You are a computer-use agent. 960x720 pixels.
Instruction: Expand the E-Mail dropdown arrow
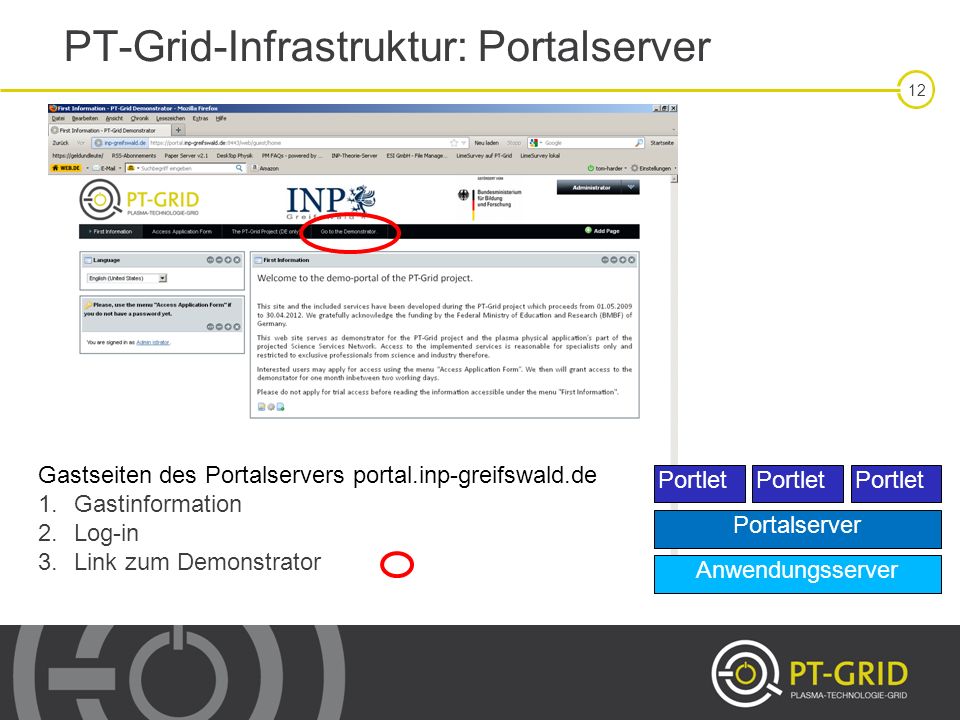(x=120, y=168)
